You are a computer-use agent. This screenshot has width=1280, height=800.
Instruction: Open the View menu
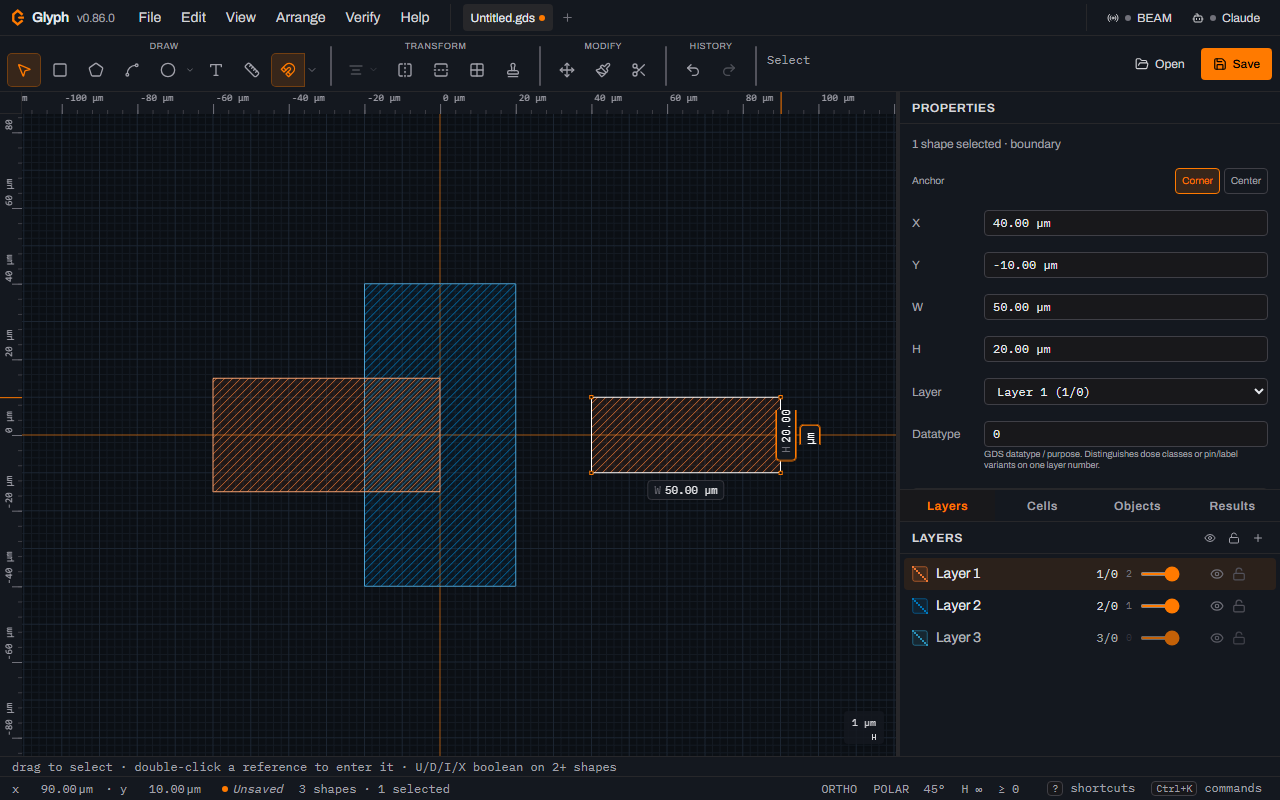241,18
